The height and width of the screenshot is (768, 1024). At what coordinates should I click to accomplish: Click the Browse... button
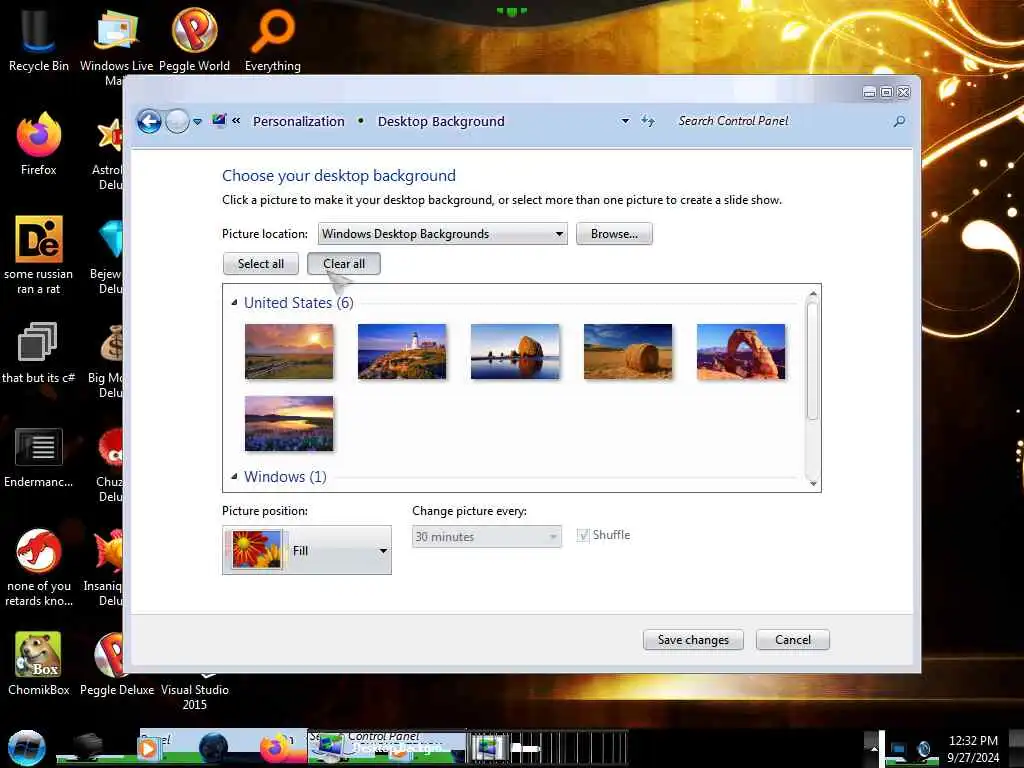point(614,234)
